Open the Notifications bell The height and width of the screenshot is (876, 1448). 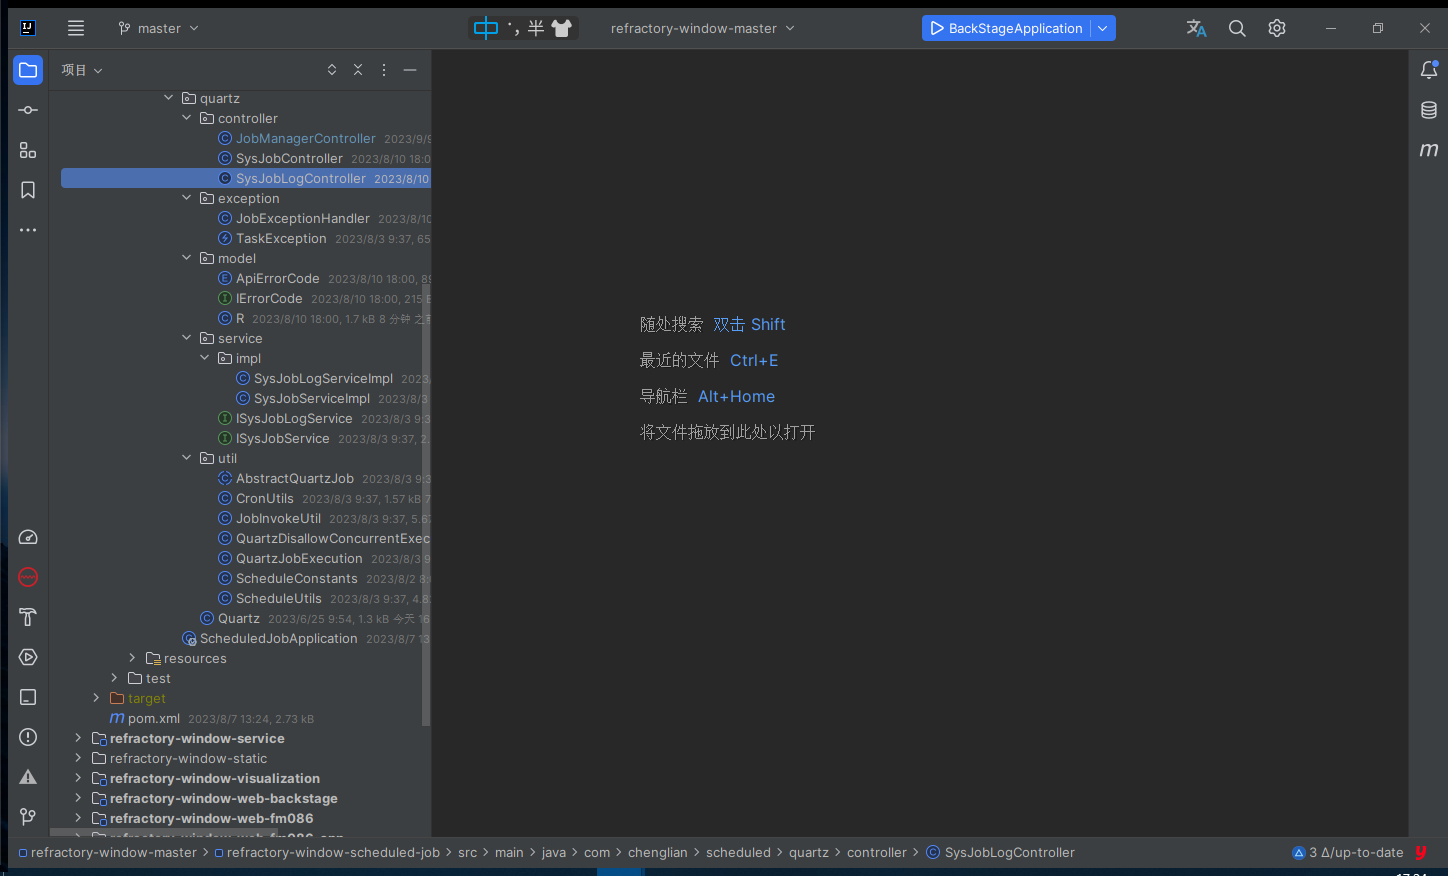(1429, 70)
